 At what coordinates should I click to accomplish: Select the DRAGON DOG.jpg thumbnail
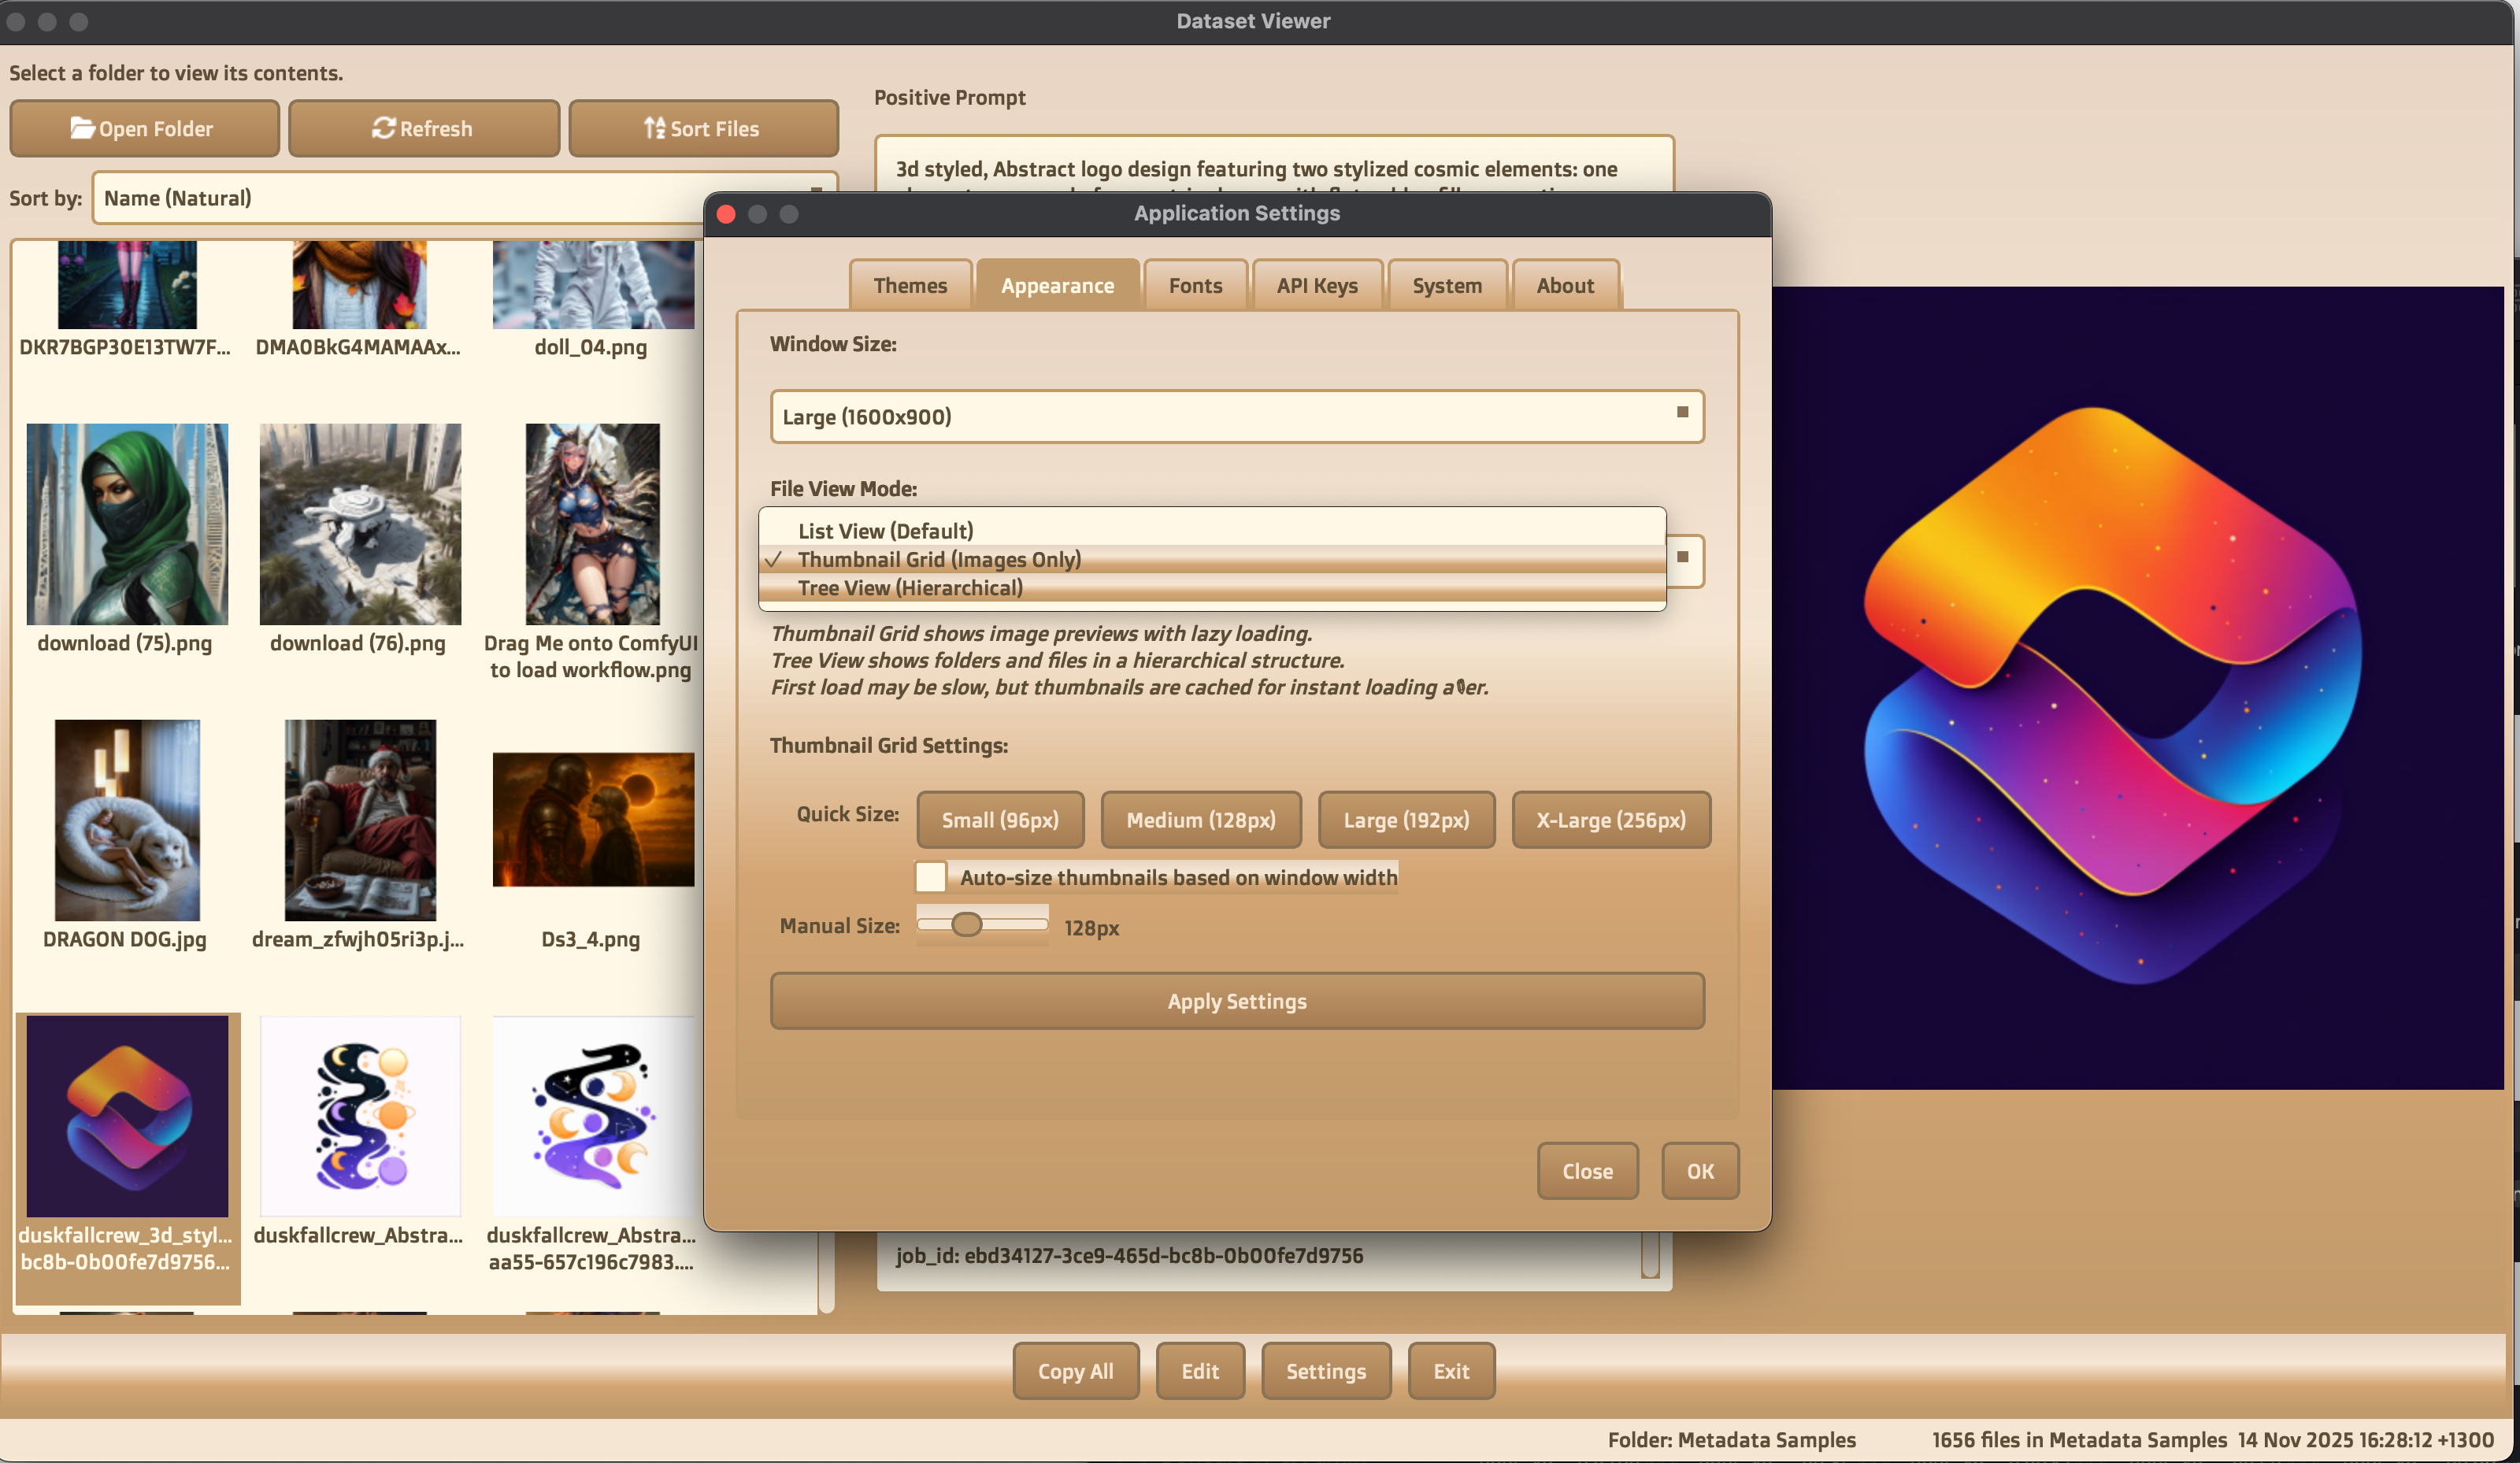point(127,820)
